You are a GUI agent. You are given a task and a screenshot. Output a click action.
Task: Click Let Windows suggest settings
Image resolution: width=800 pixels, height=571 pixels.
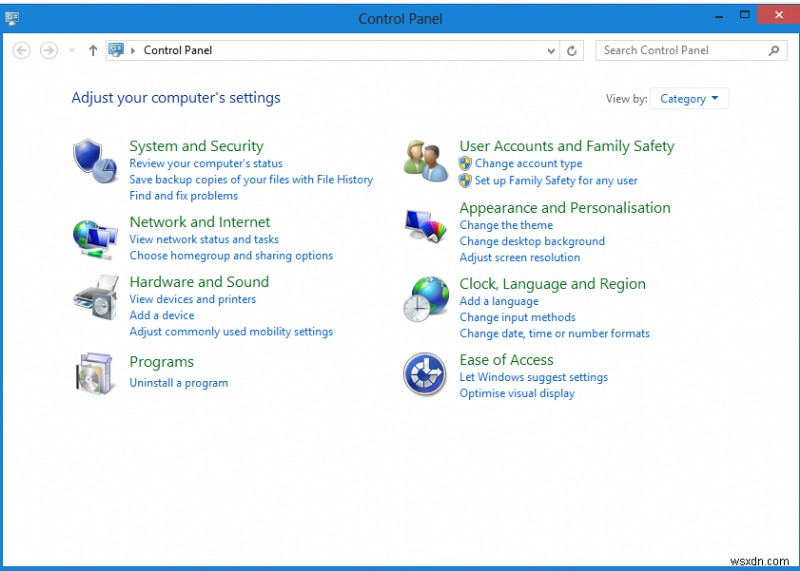[x=534, y=377]
